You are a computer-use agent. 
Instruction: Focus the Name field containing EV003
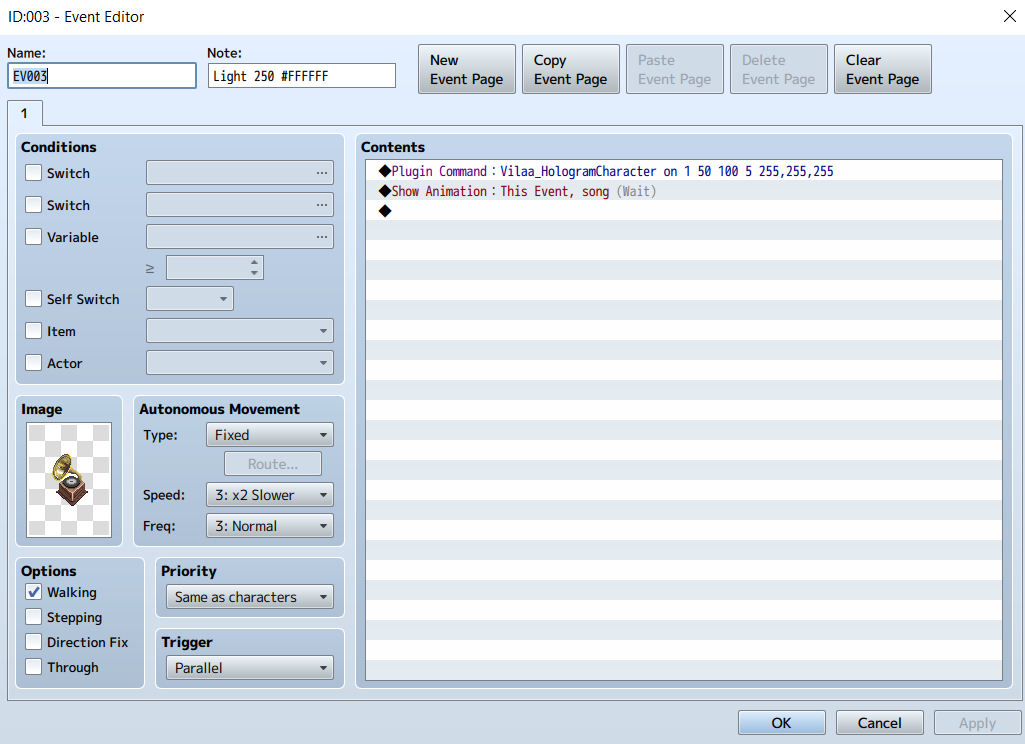[102, 76]
